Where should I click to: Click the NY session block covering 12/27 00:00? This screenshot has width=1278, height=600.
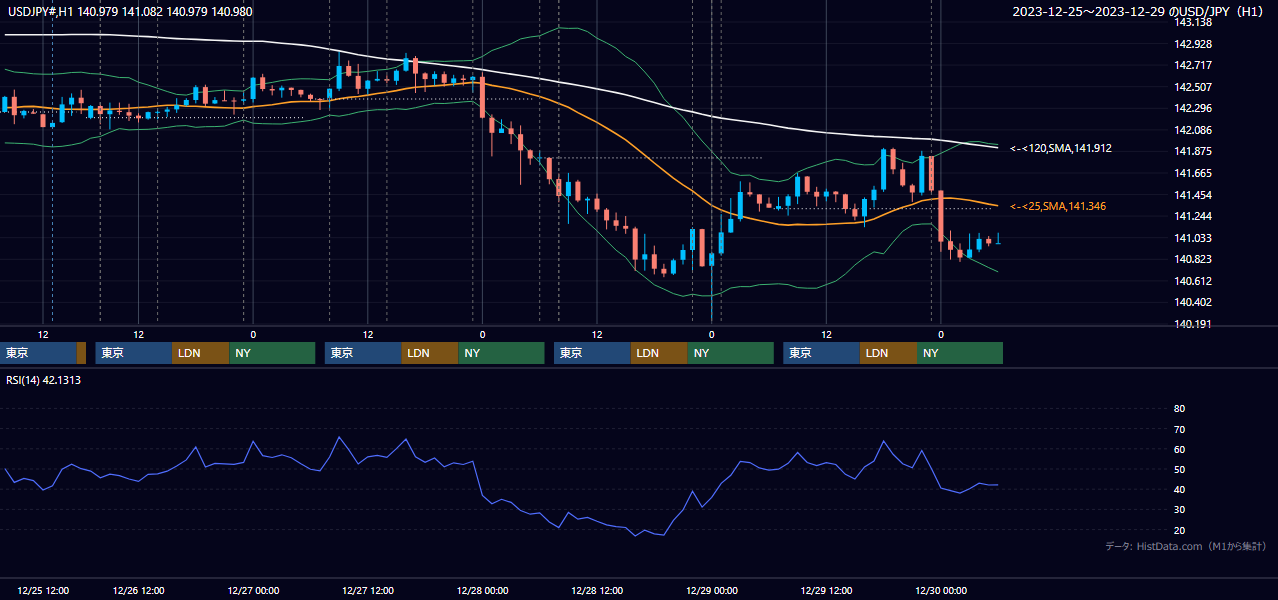point(272,353)
